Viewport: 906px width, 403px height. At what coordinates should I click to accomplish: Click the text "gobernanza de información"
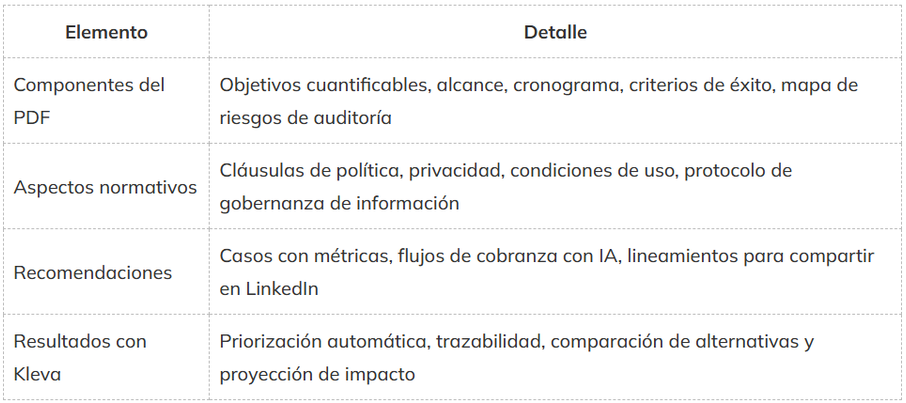pyautogui.click(x=339, y=204)
